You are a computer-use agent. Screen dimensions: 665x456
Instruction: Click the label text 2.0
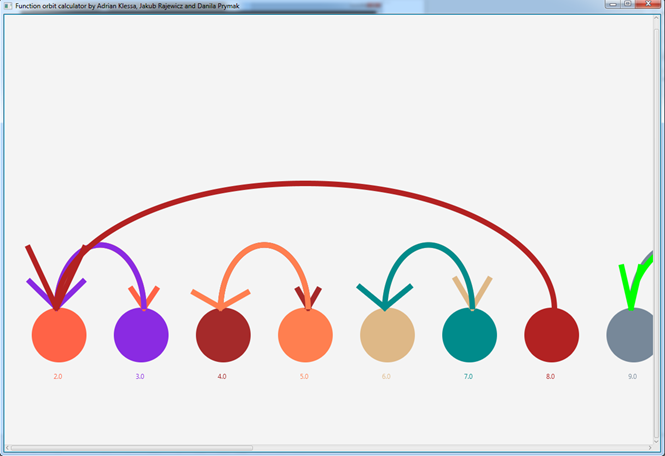58,376
